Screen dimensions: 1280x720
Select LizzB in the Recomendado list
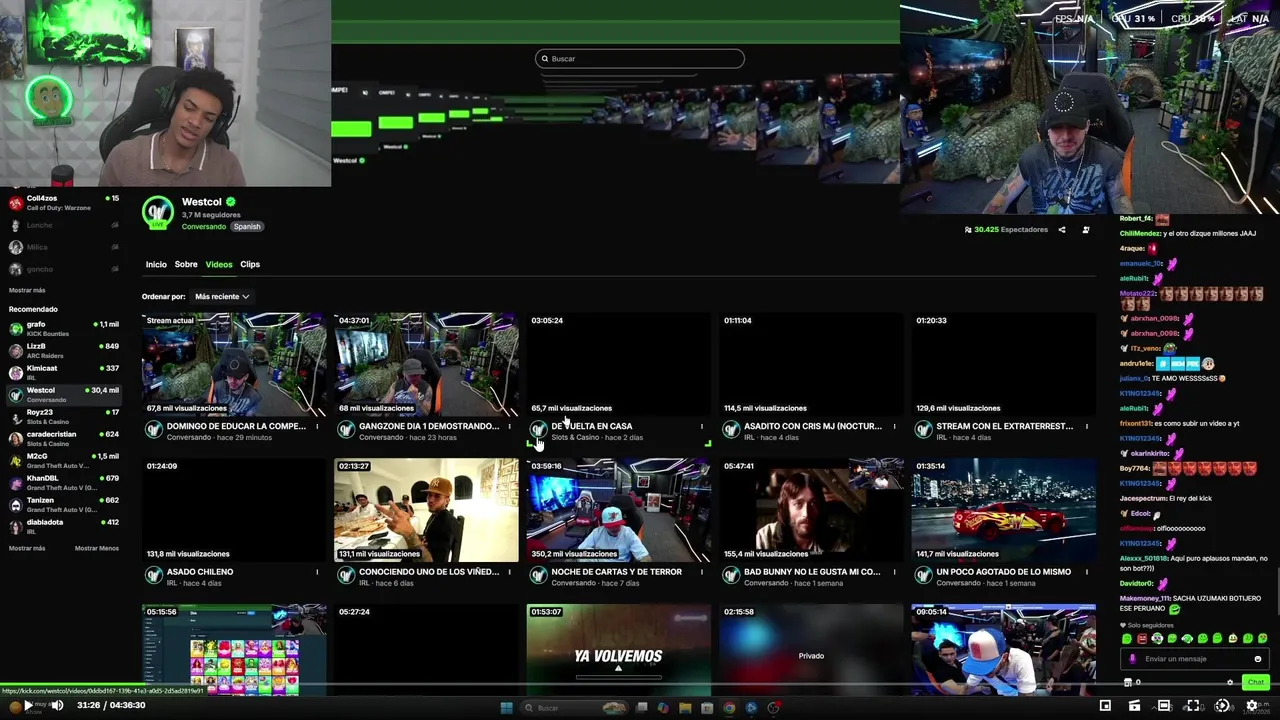[64, 351]
